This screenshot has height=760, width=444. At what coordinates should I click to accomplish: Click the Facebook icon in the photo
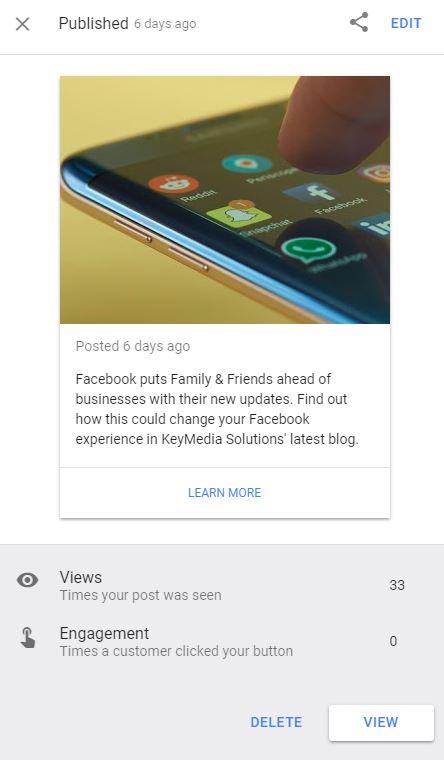pyautogui.click(x=312, y=192)
